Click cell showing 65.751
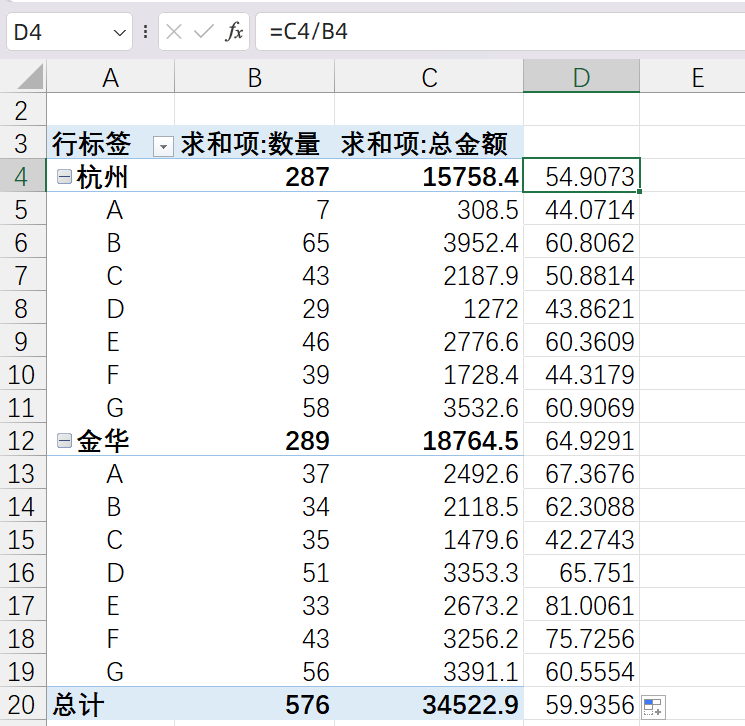The width and height of the screenshot is (745, 726). click(x=582, y=573)
